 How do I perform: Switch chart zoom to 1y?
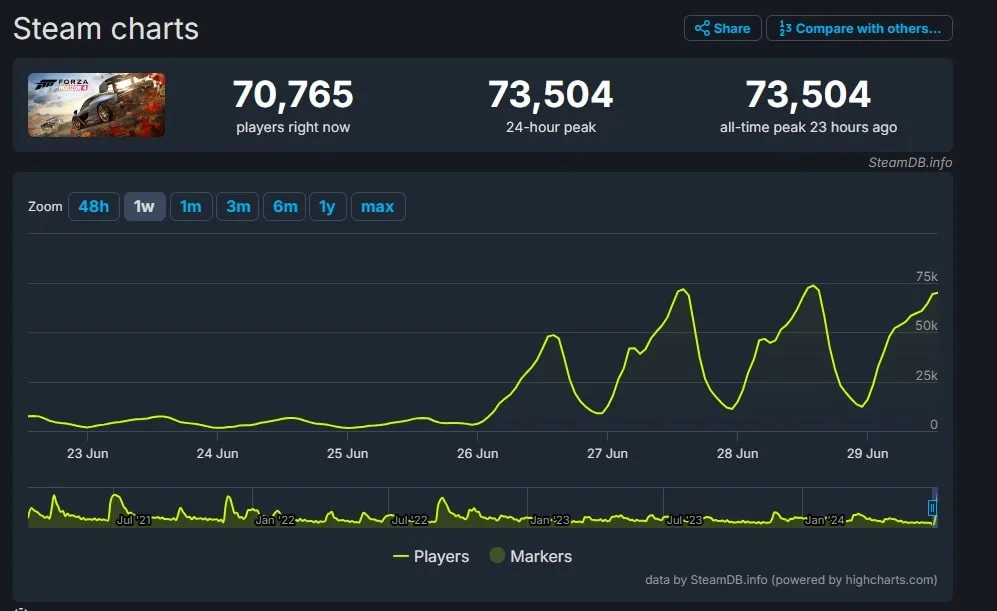(327, 207)
